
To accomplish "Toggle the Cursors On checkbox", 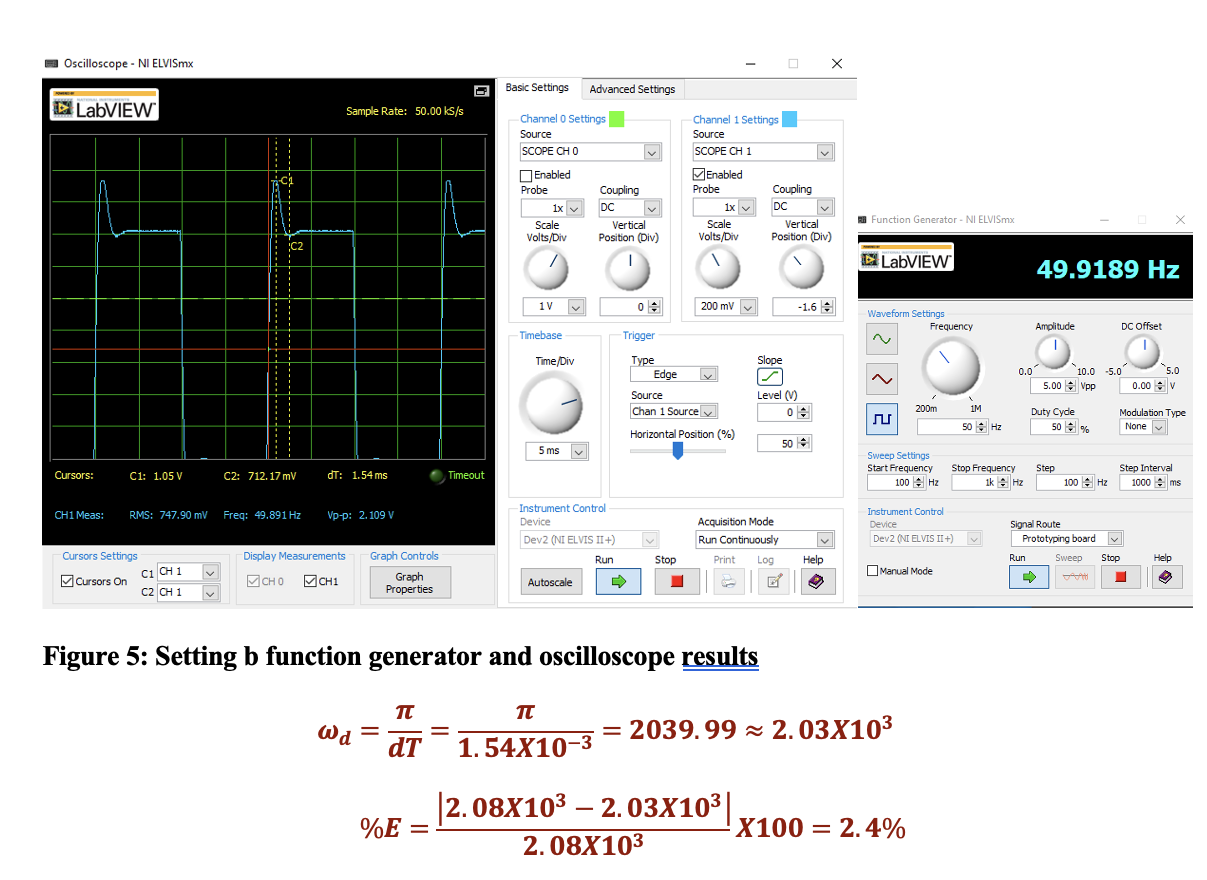I will [67, 581].
